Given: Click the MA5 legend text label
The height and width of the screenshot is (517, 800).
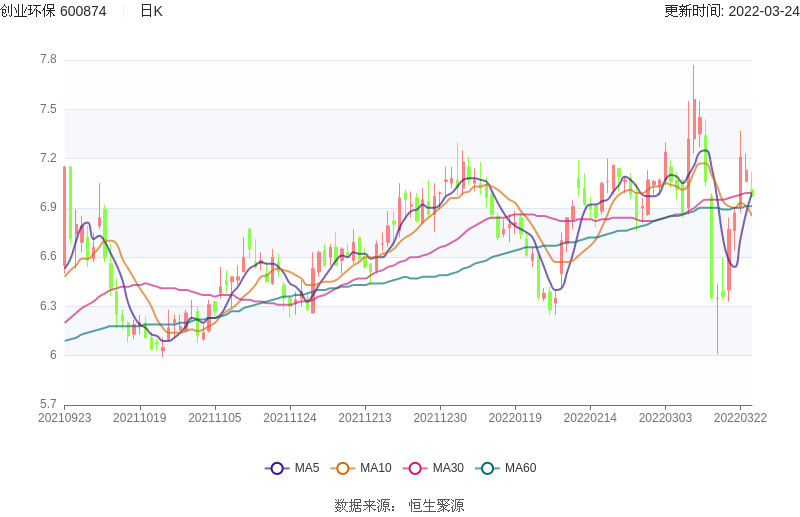Looking at the screenshot, I should [306, 468].
